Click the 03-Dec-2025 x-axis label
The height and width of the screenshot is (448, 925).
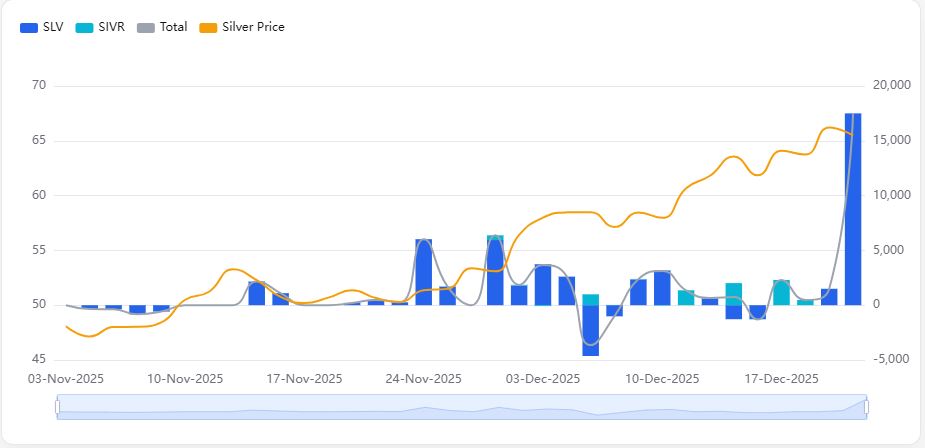click(543, 379)
